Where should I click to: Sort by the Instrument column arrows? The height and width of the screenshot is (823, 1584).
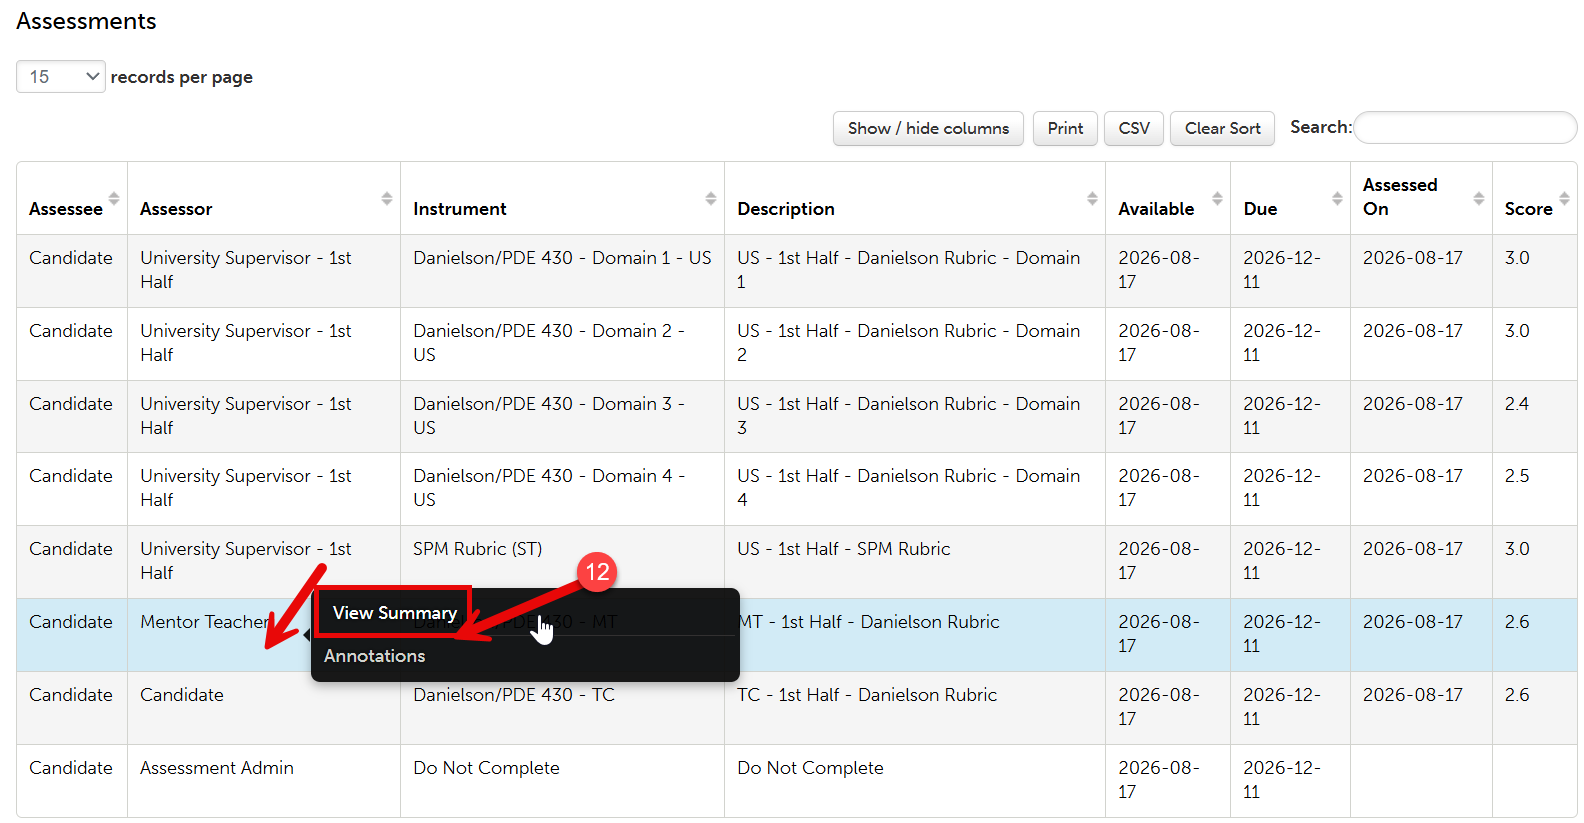click(711, 198)
